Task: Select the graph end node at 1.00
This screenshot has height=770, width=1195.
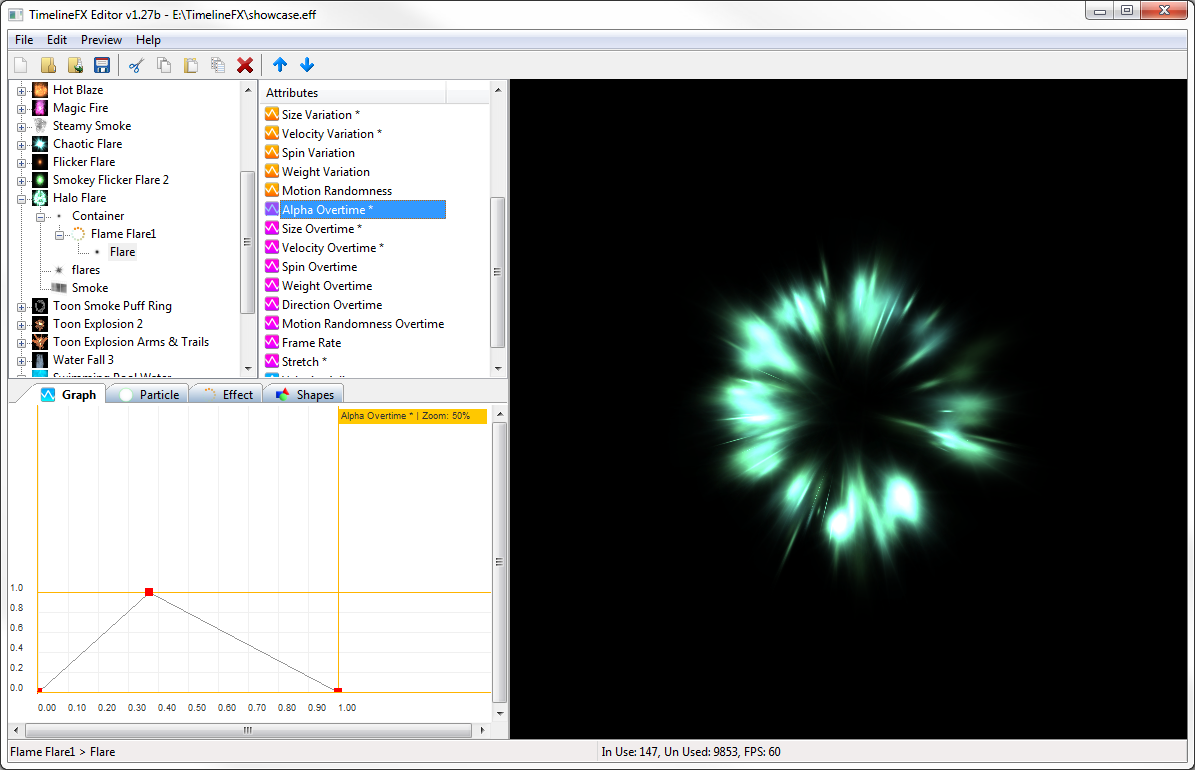Action: click(338, 691)
